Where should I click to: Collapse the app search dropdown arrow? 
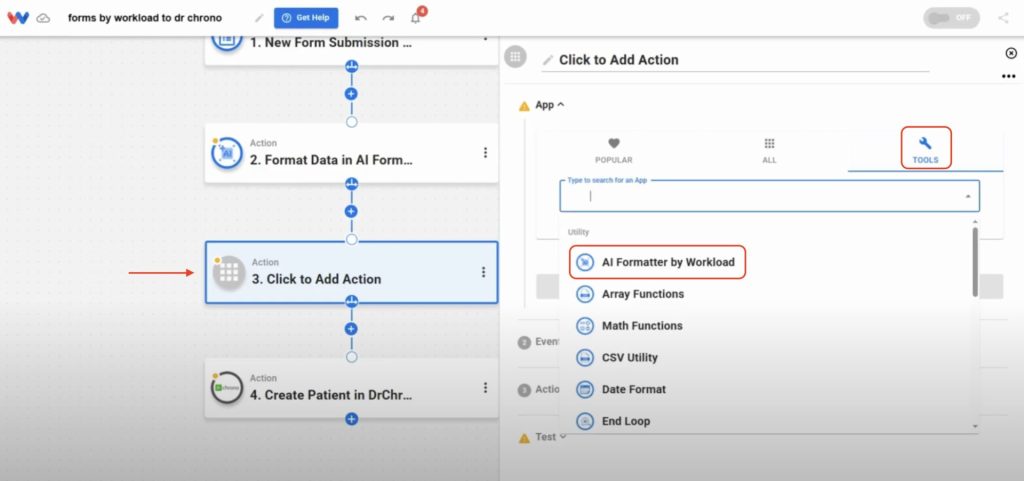(967, 196)
